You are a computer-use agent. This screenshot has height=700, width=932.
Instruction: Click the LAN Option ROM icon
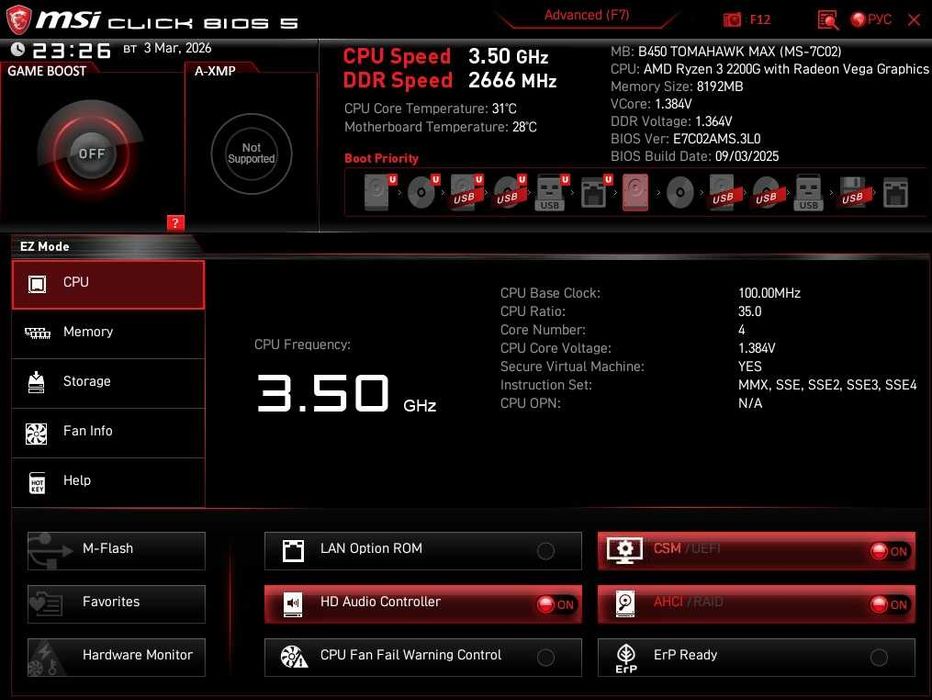point(293,551)
